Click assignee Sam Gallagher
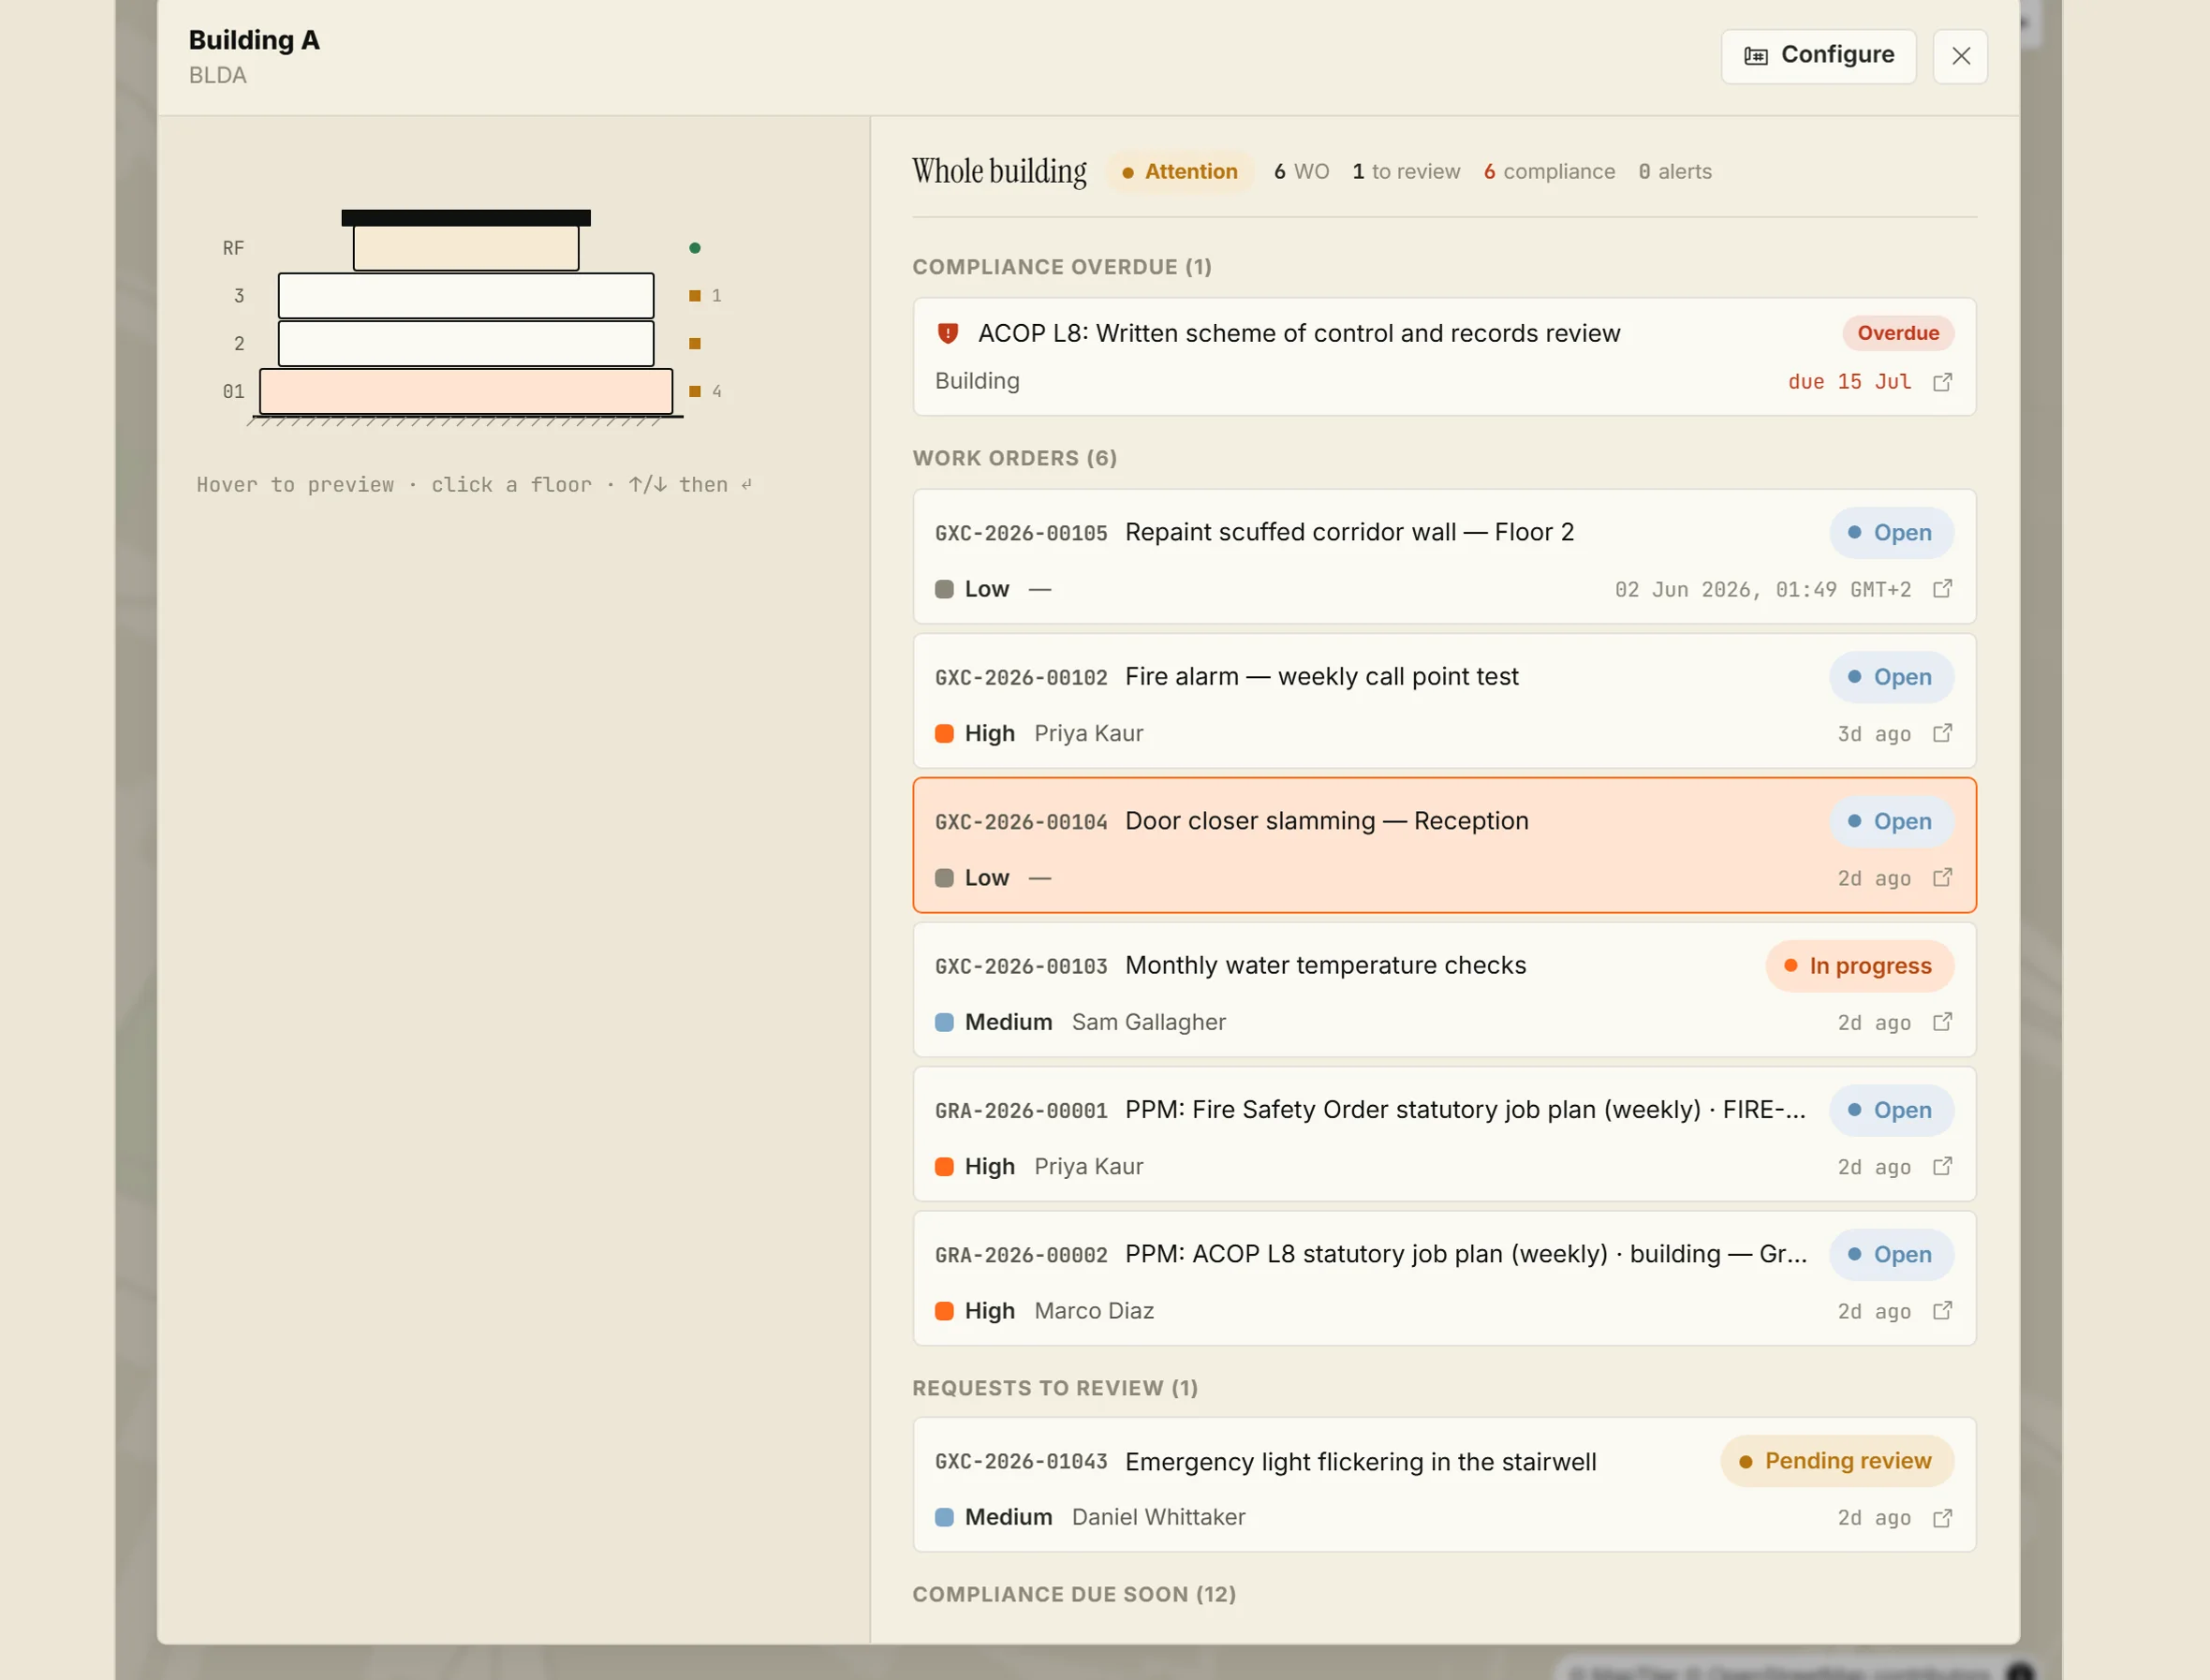 pos(1148,1022)
